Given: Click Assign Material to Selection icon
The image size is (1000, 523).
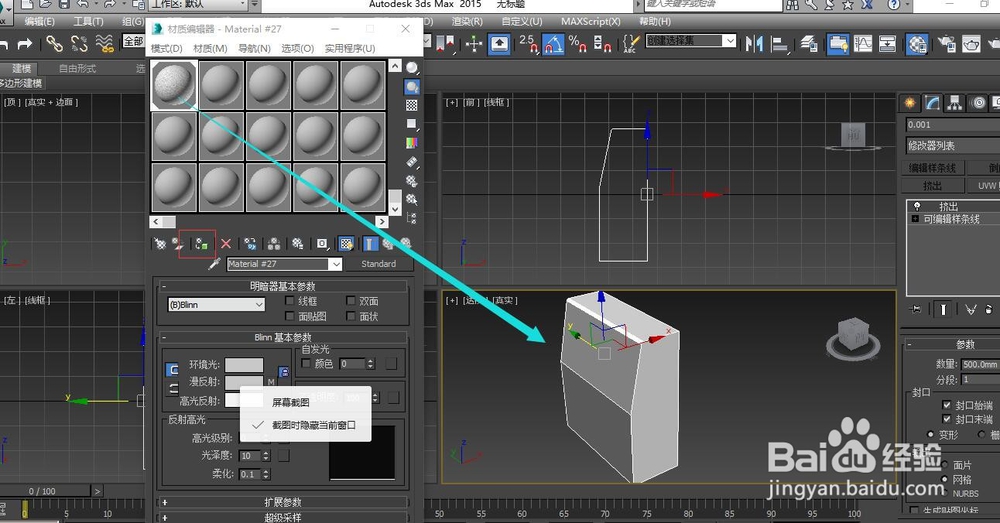Looking at the screenshot, I should (x=202, y=244).
